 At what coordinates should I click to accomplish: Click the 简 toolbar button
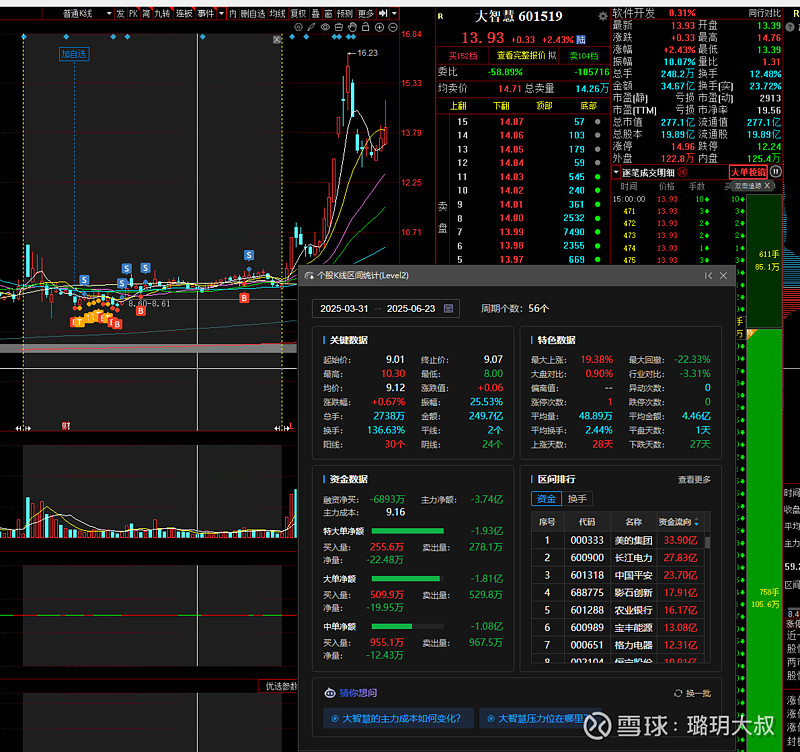point(146,14)
